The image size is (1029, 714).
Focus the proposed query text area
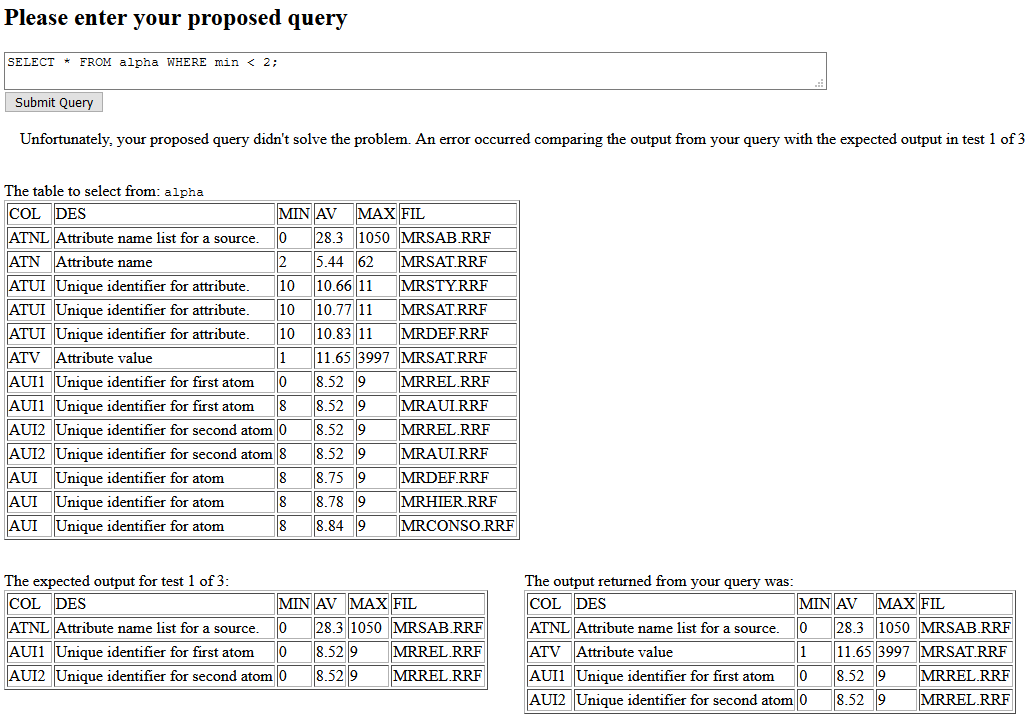click(415, 71)
